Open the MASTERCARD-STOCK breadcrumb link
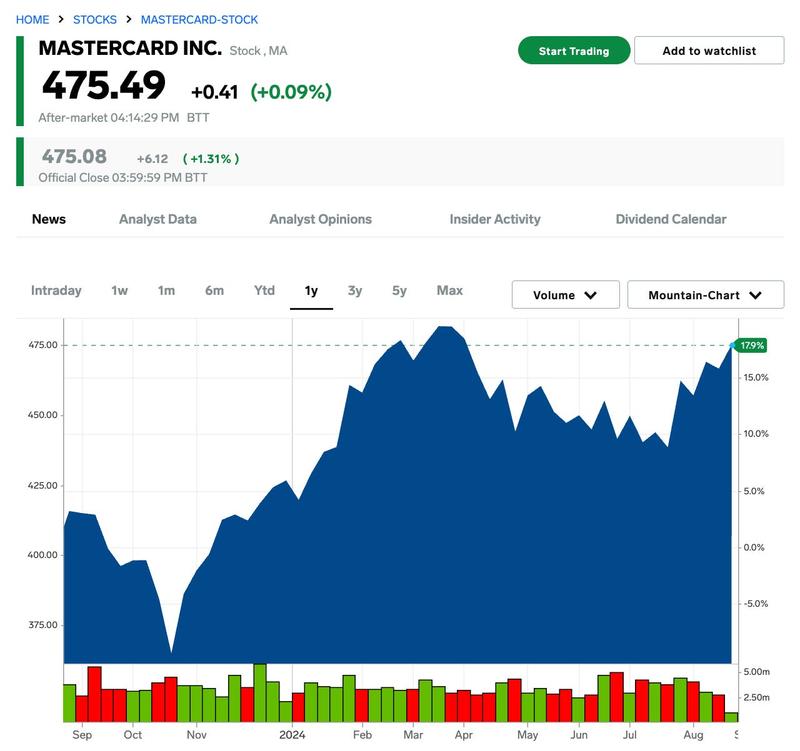Image resolution: width=800 pixels, height=751 pixels. click(199, 19)
